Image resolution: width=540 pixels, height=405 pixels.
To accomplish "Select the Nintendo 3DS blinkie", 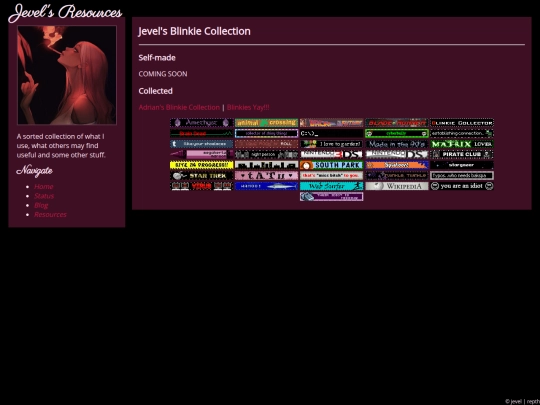I will click(x=331, y=154).
